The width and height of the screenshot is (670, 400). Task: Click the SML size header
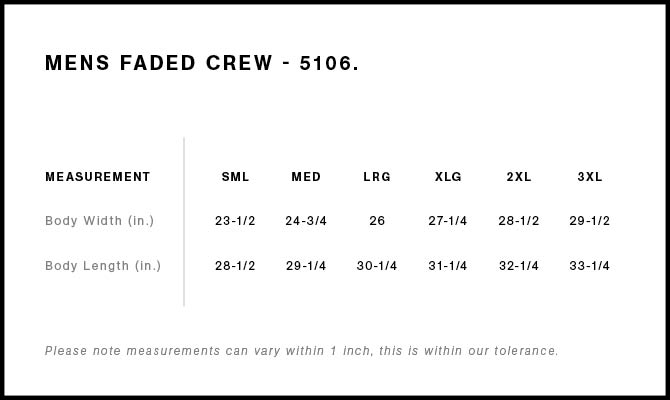235,177
